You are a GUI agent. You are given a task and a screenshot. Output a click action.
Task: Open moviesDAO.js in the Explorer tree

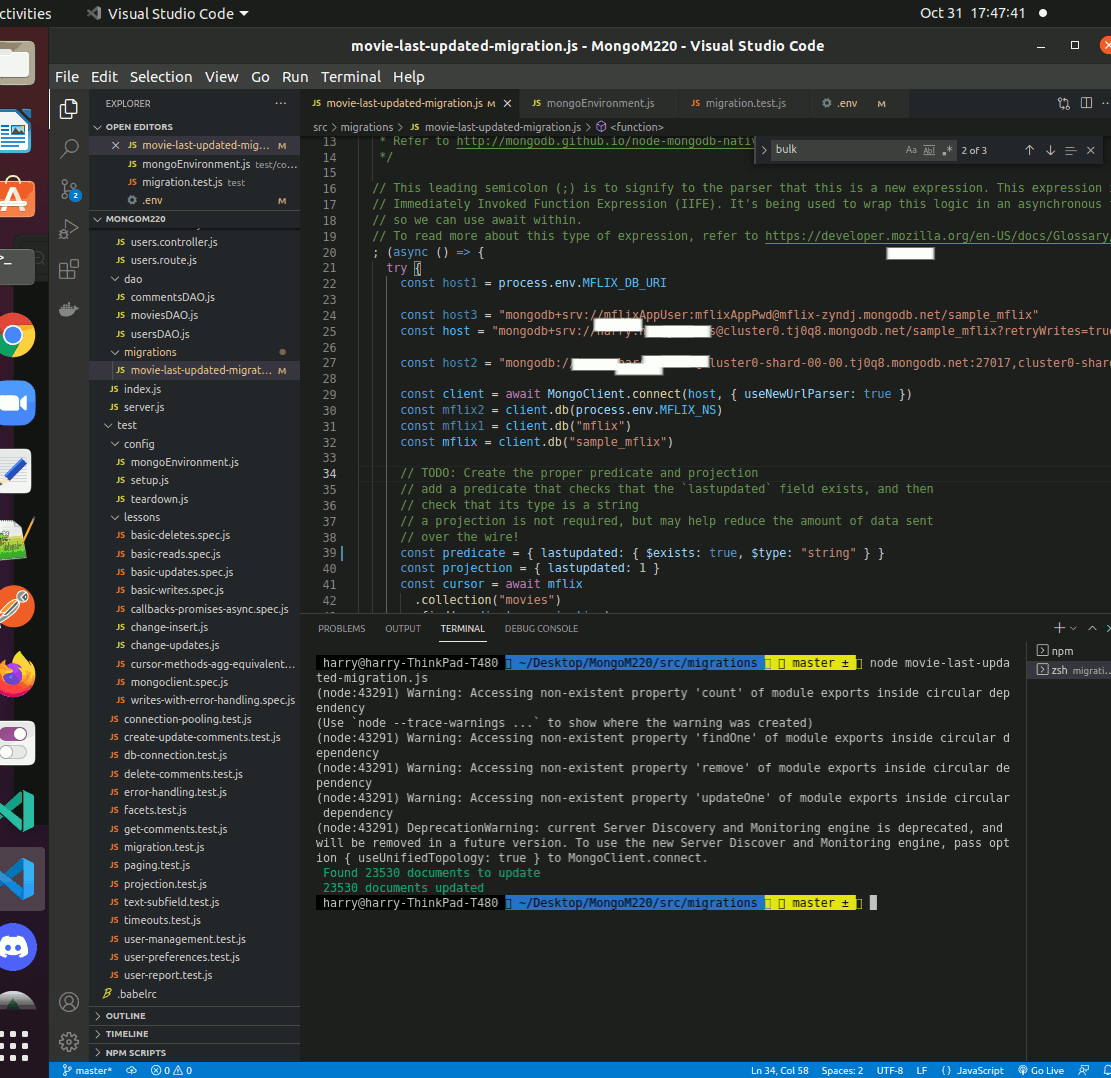[x=164, y=315]
